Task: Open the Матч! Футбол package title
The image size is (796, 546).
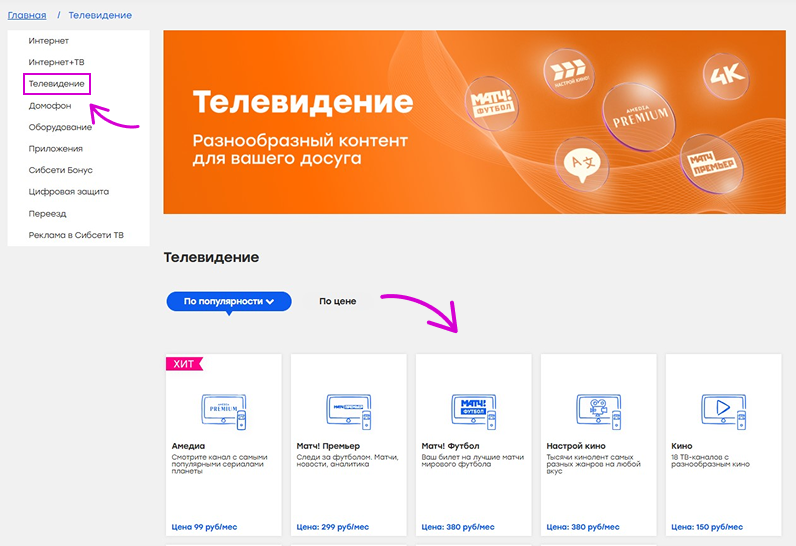Action: (450, 446)
